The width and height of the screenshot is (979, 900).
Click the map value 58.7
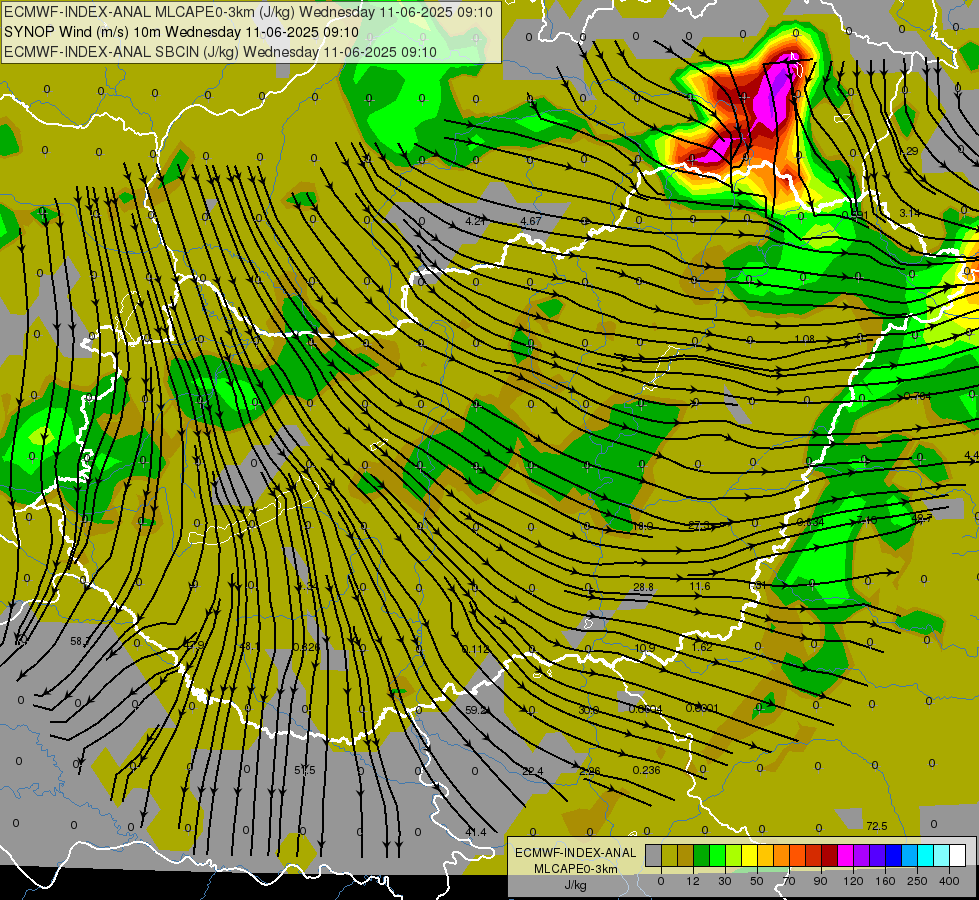[81, 641]
